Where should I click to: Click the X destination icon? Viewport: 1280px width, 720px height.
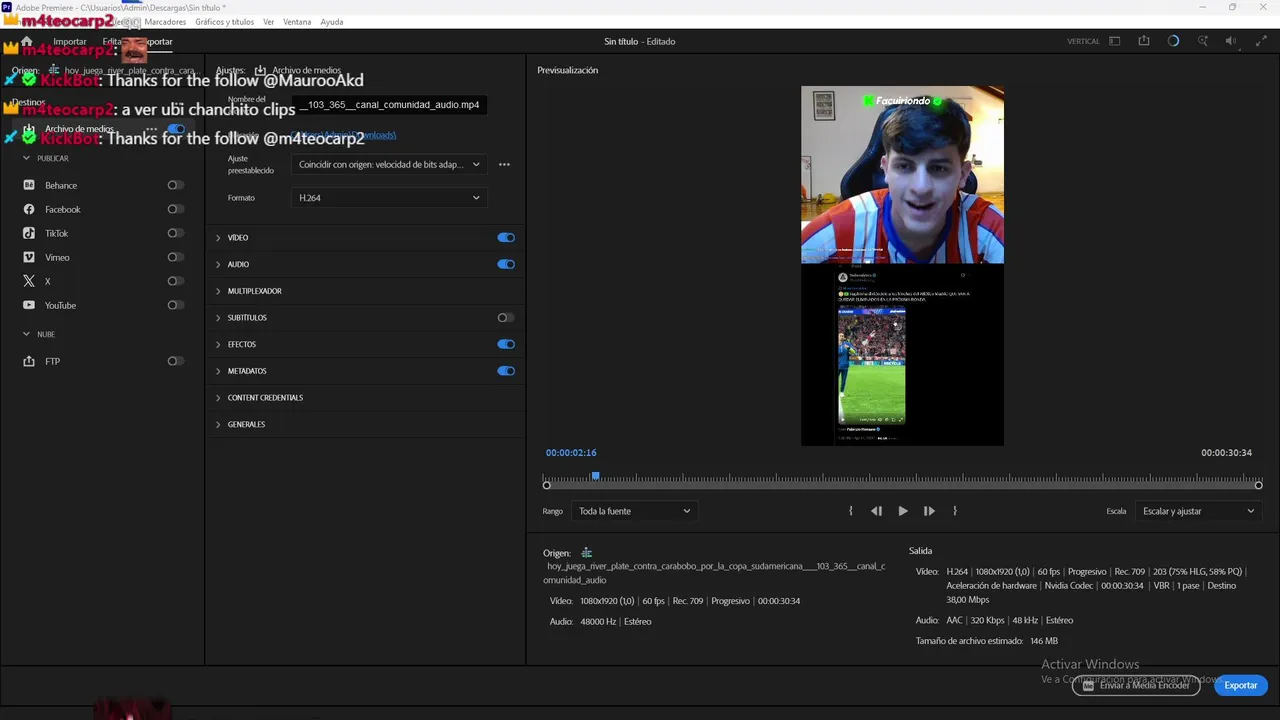click(29, 281)
